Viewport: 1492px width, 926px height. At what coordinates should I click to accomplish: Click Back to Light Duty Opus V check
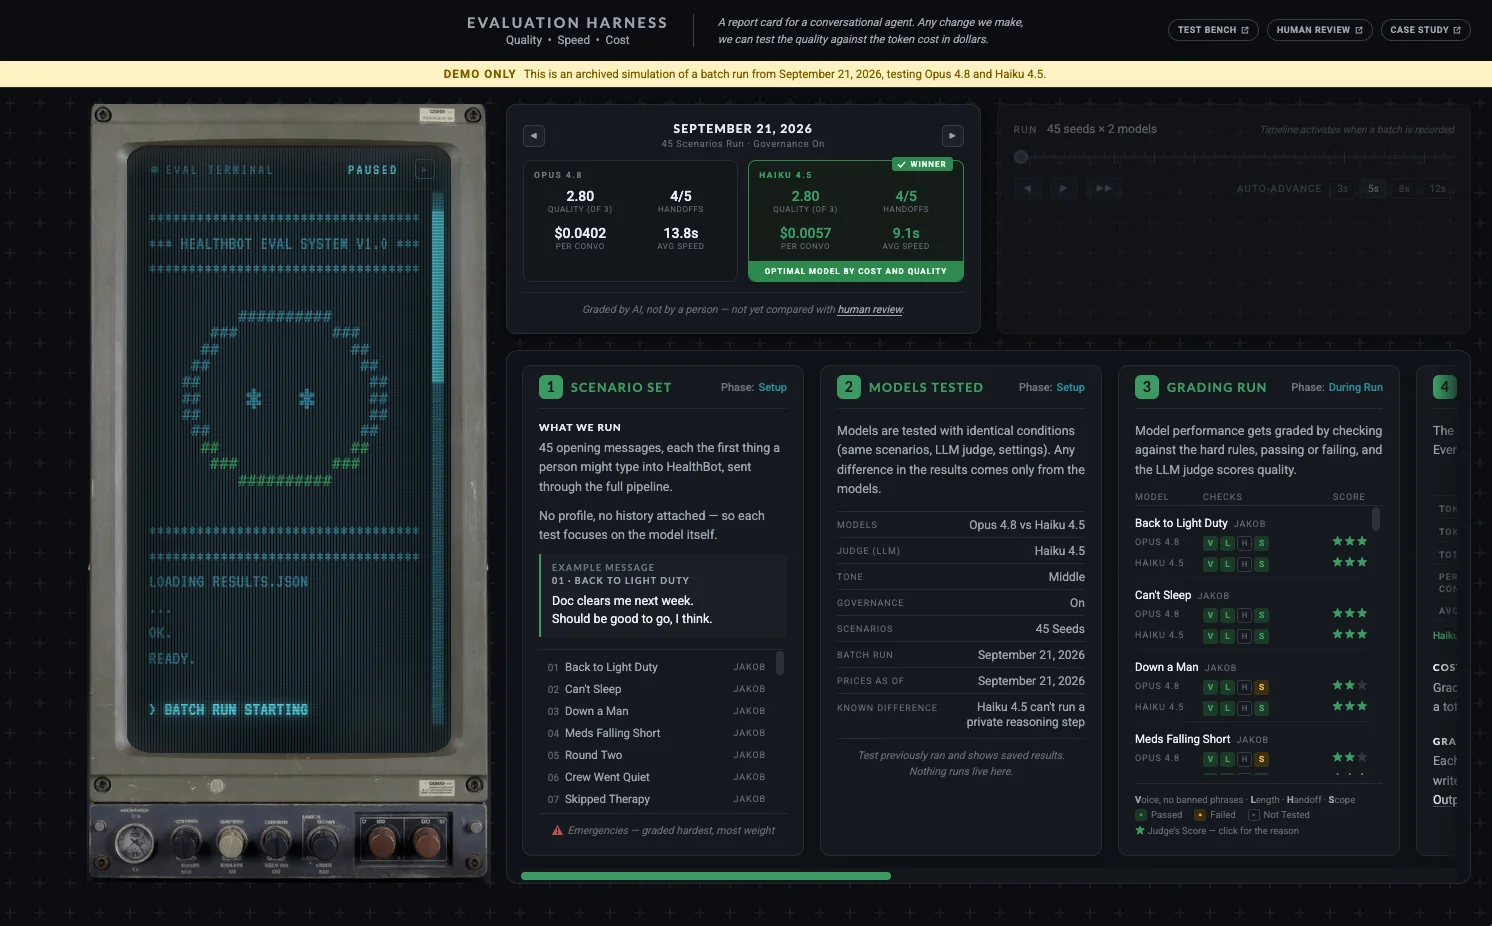point(1210,543)
